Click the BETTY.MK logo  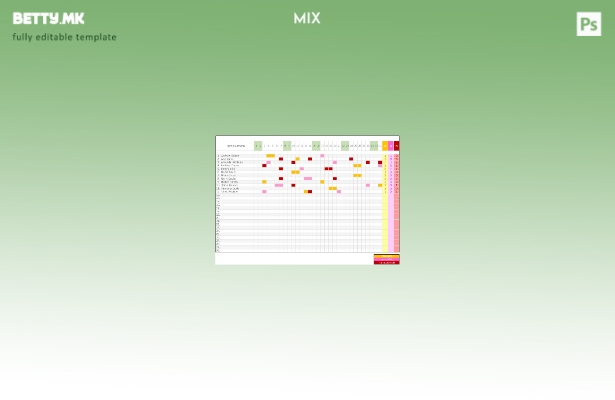pyautogui.click(x=48, y=18)
